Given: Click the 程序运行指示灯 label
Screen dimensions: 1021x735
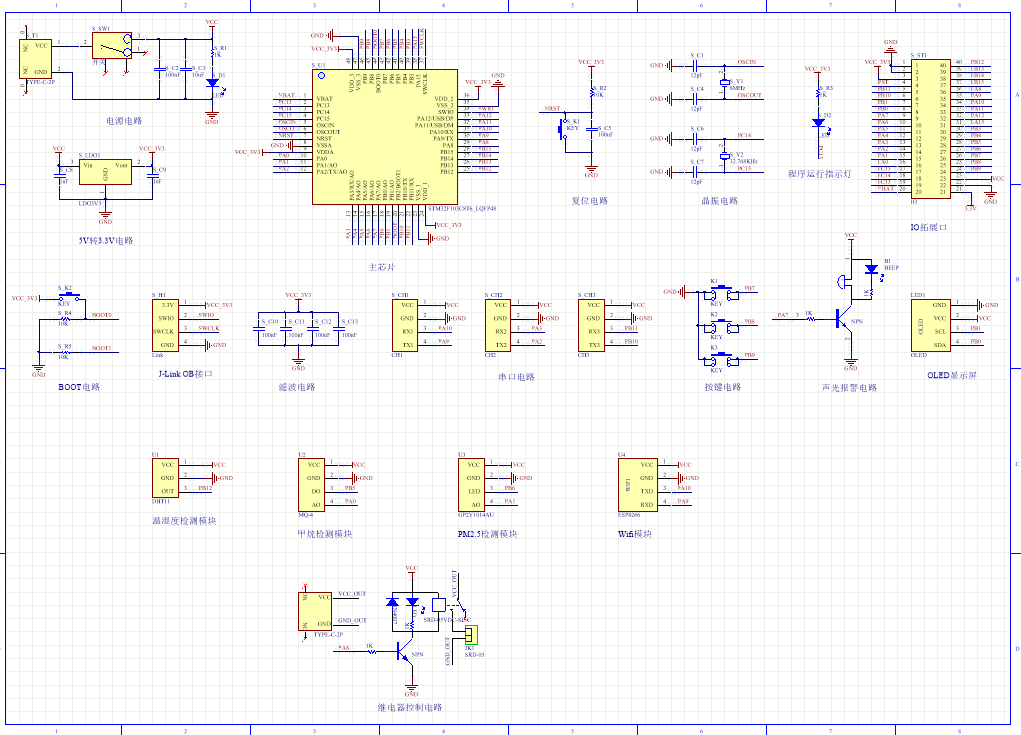Looking at the screenshot, I should (x=819, y=174).
